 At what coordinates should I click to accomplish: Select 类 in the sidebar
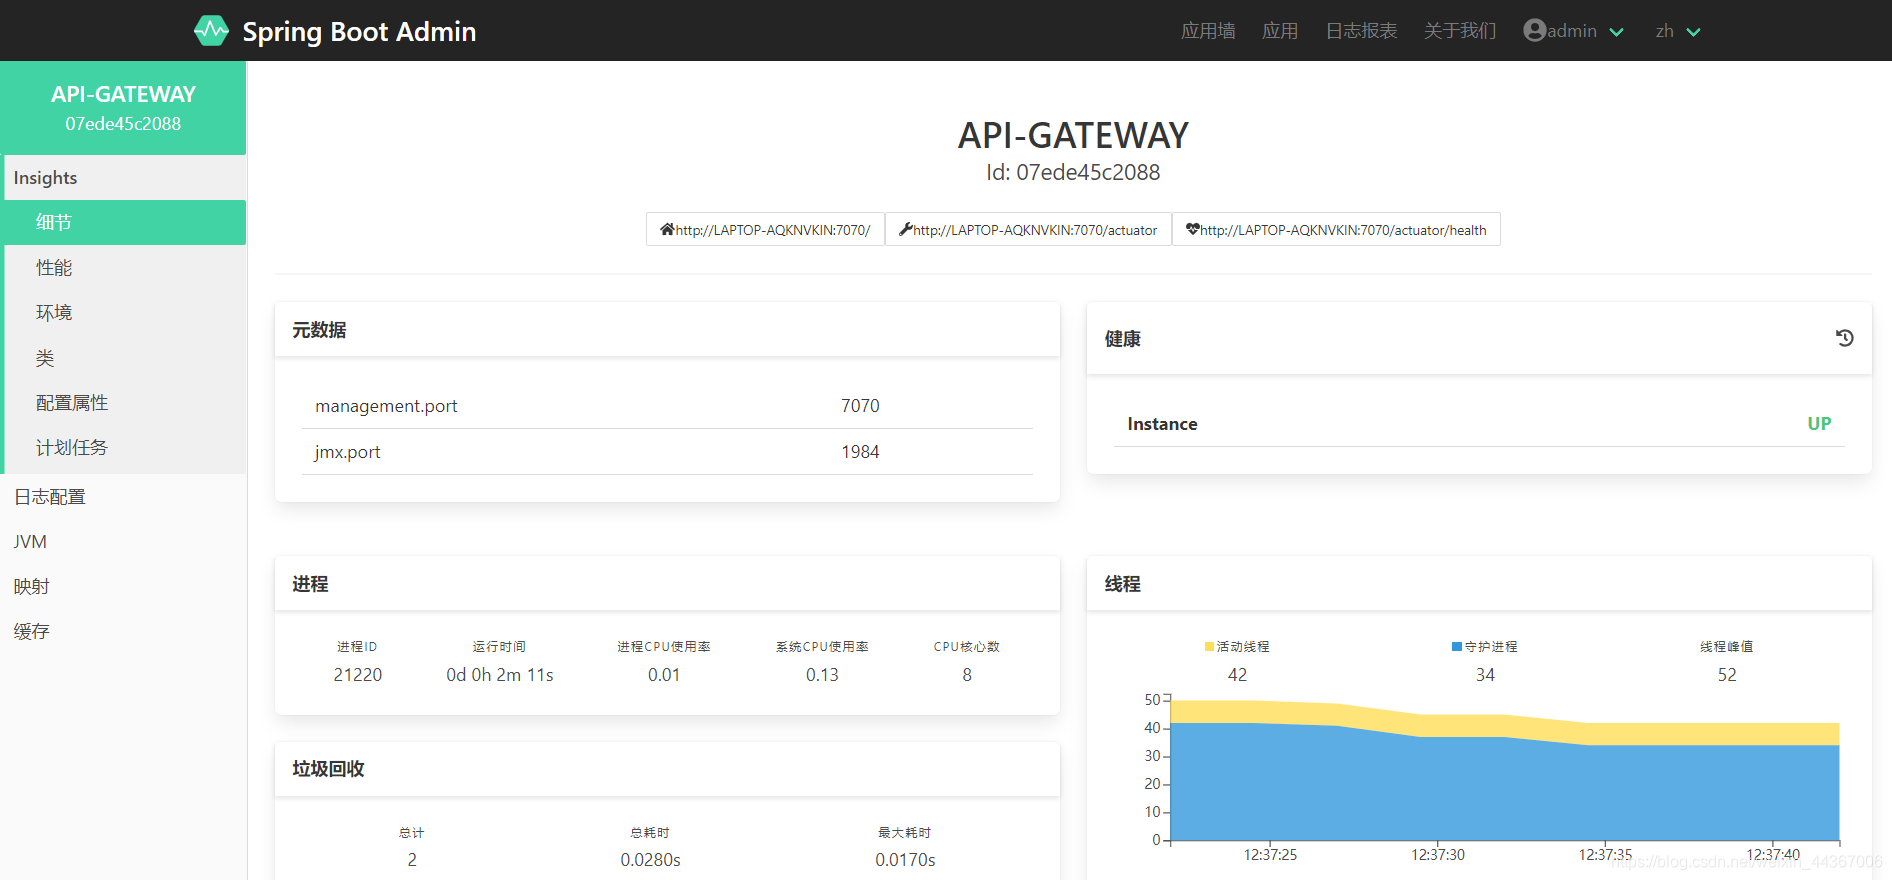pyautogui.click(x=125, y=357)
